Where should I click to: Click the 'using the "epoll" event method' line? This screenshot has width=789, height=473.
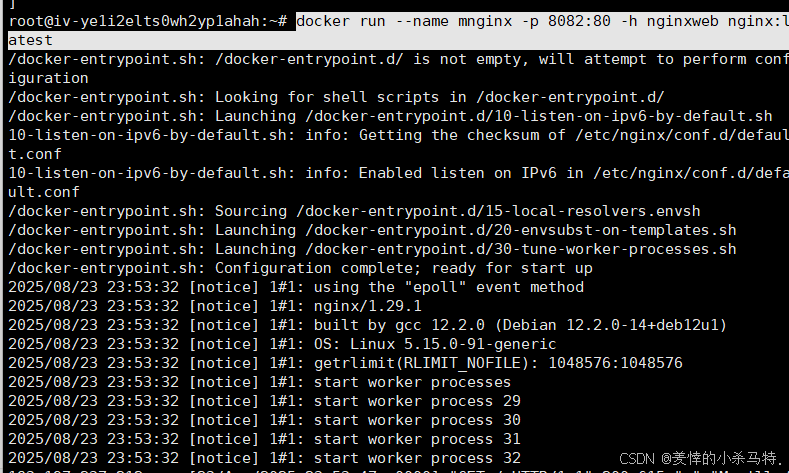[x=296, y=287]
